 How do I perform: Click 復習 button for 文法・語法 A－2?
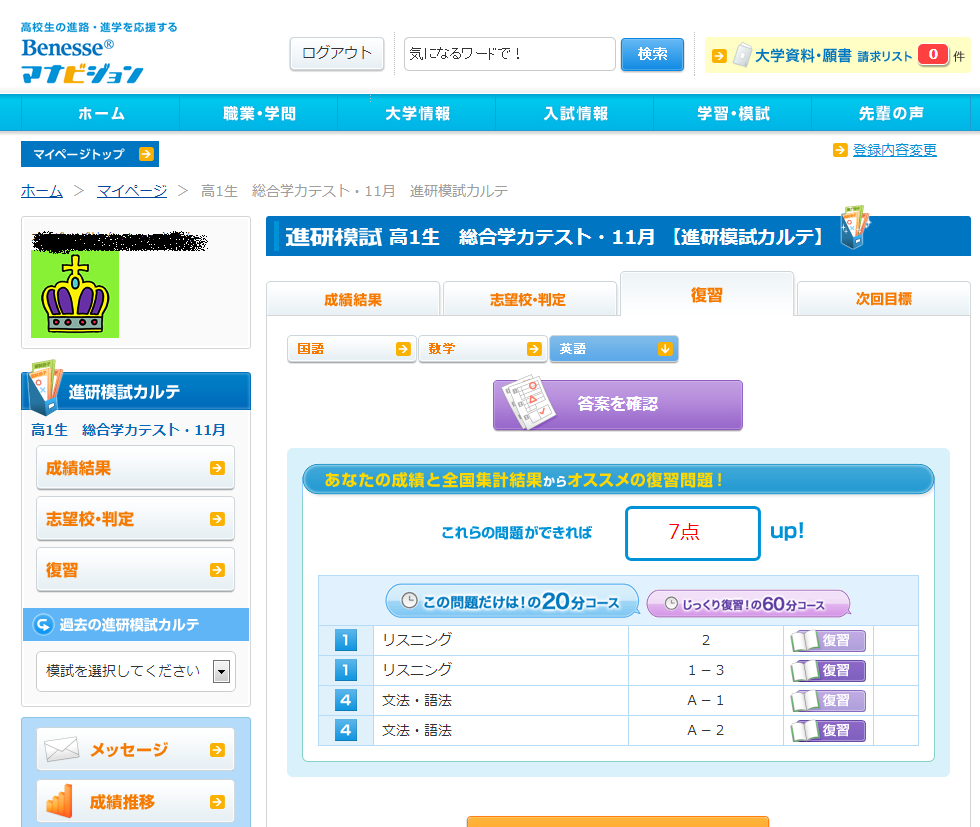tap(828, 731)
